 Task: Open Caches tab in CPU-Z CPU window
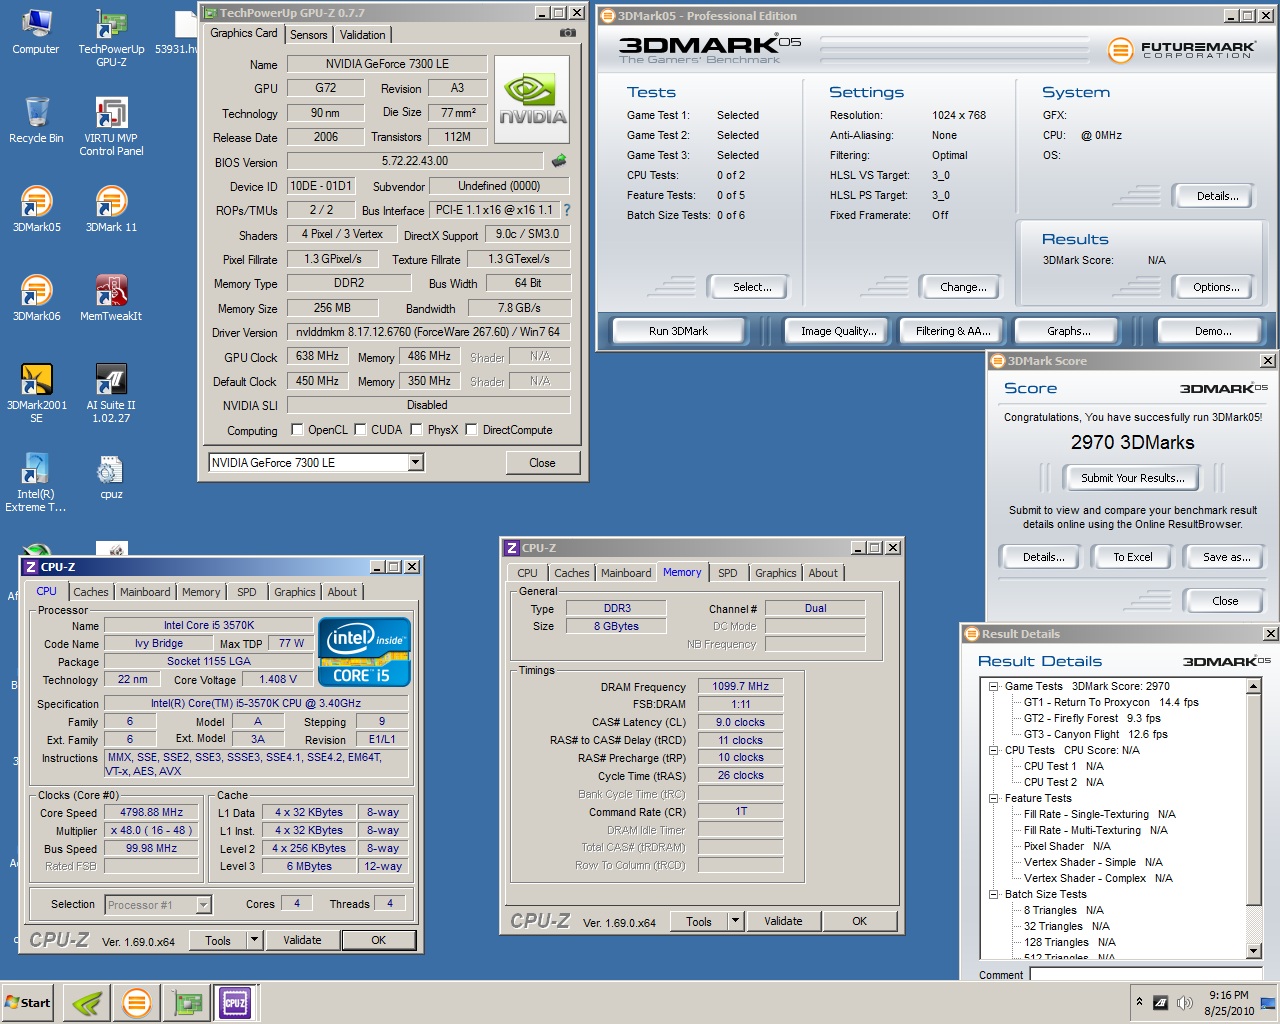click(91, 592)
